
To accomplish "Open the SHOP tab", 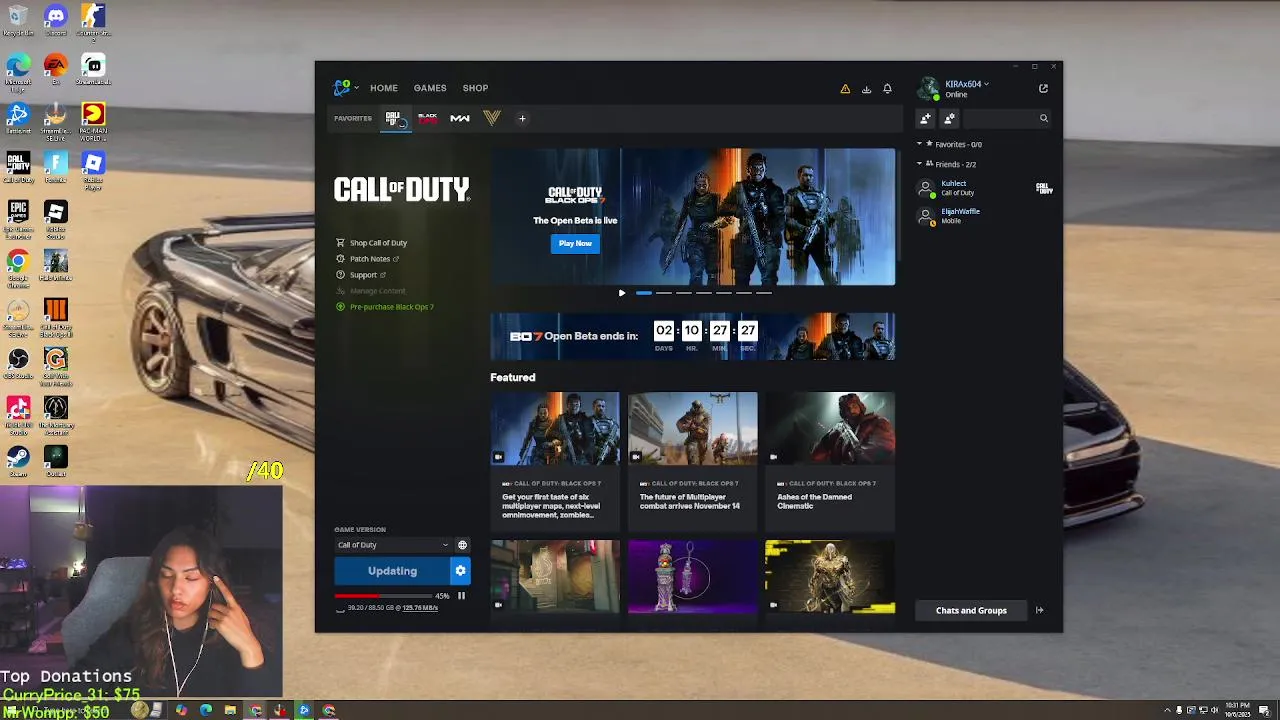I will [475, 88].
